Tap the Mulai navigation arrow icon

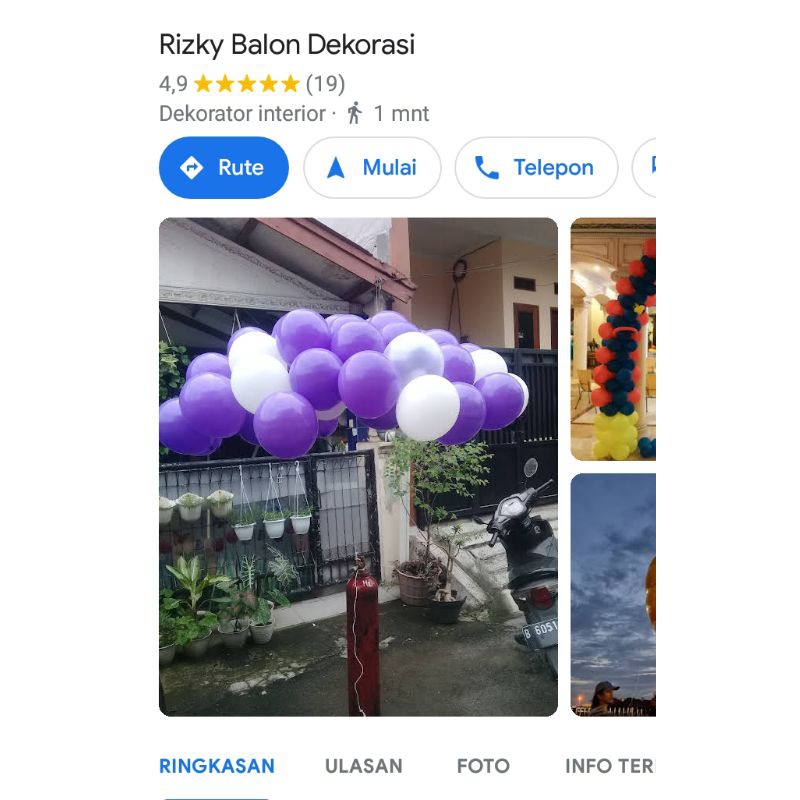pos(336,167)
